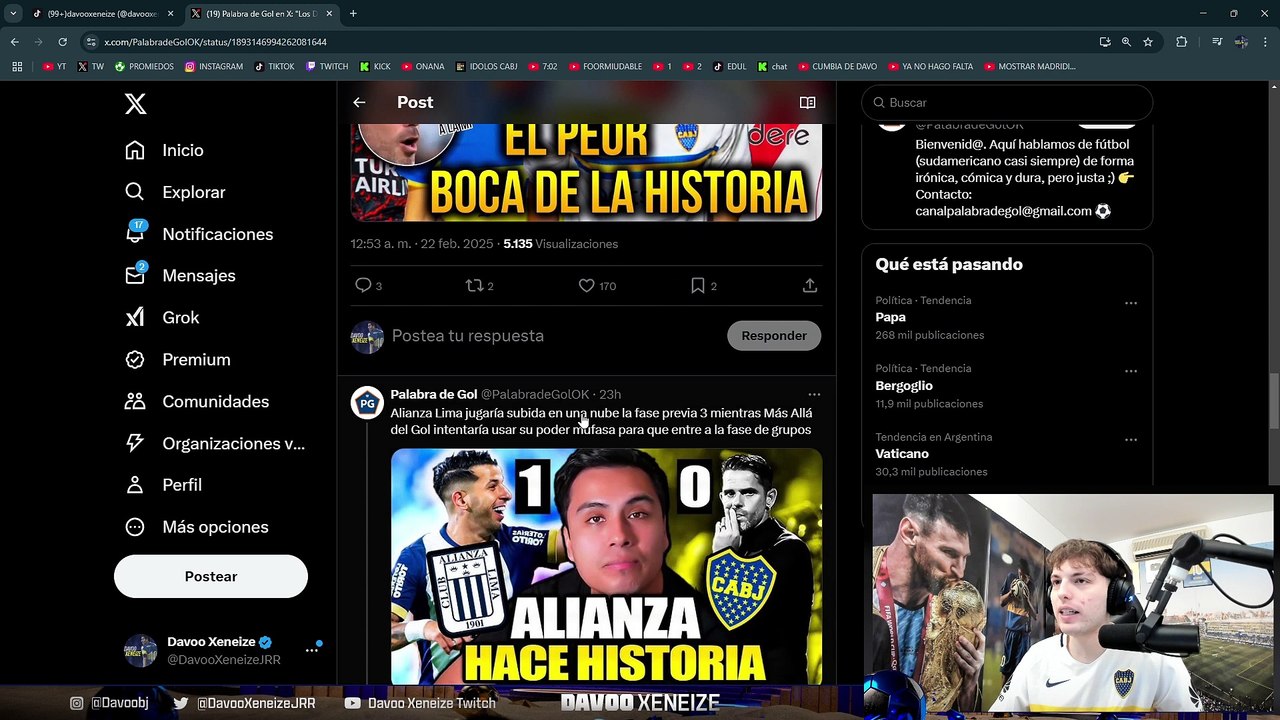This screenshot has width=1280, height=720.
Task: Open more options for Papa trend
Action: (1131, 303)
